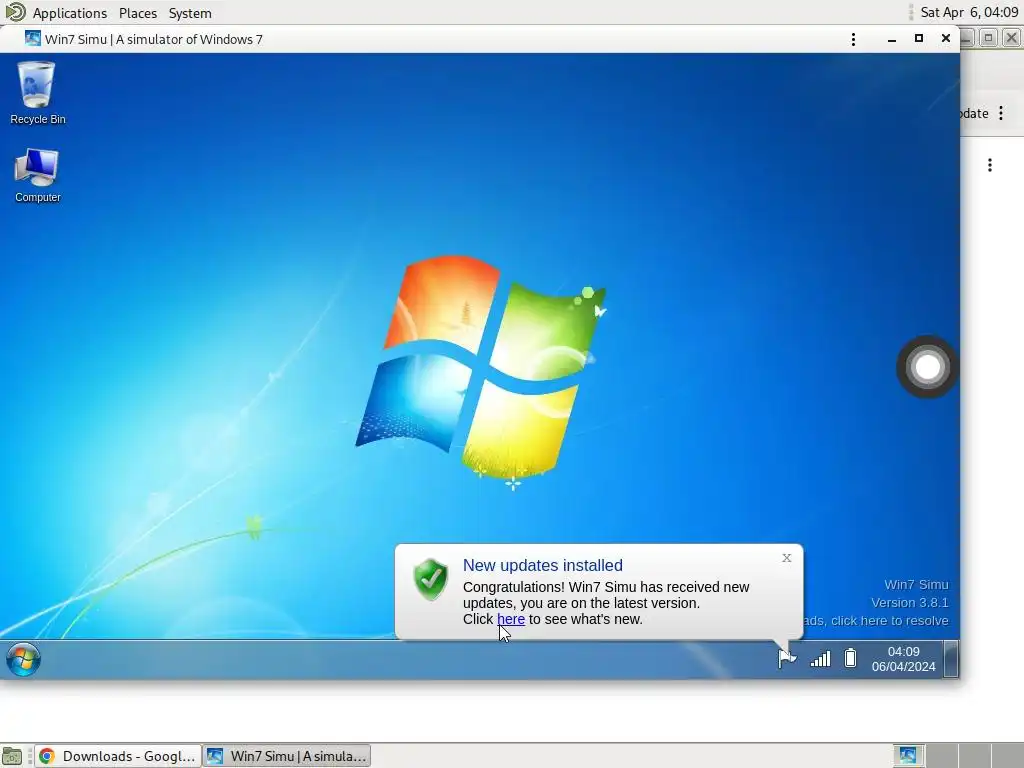Click the Chrome Update button
The width and height of the screenshot is (1024, 768).
974,114
